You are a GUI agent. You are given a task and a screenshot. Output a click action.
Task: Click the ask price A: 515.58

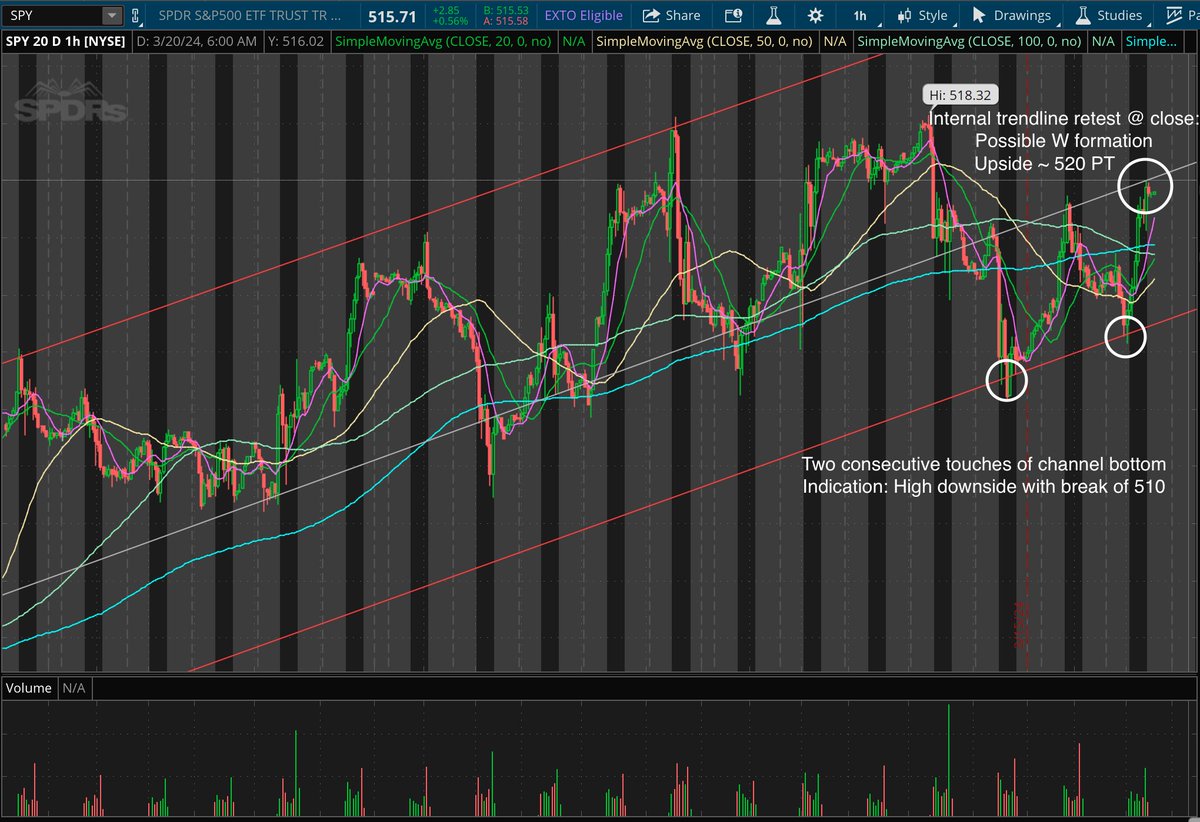[x=508, y=21]
